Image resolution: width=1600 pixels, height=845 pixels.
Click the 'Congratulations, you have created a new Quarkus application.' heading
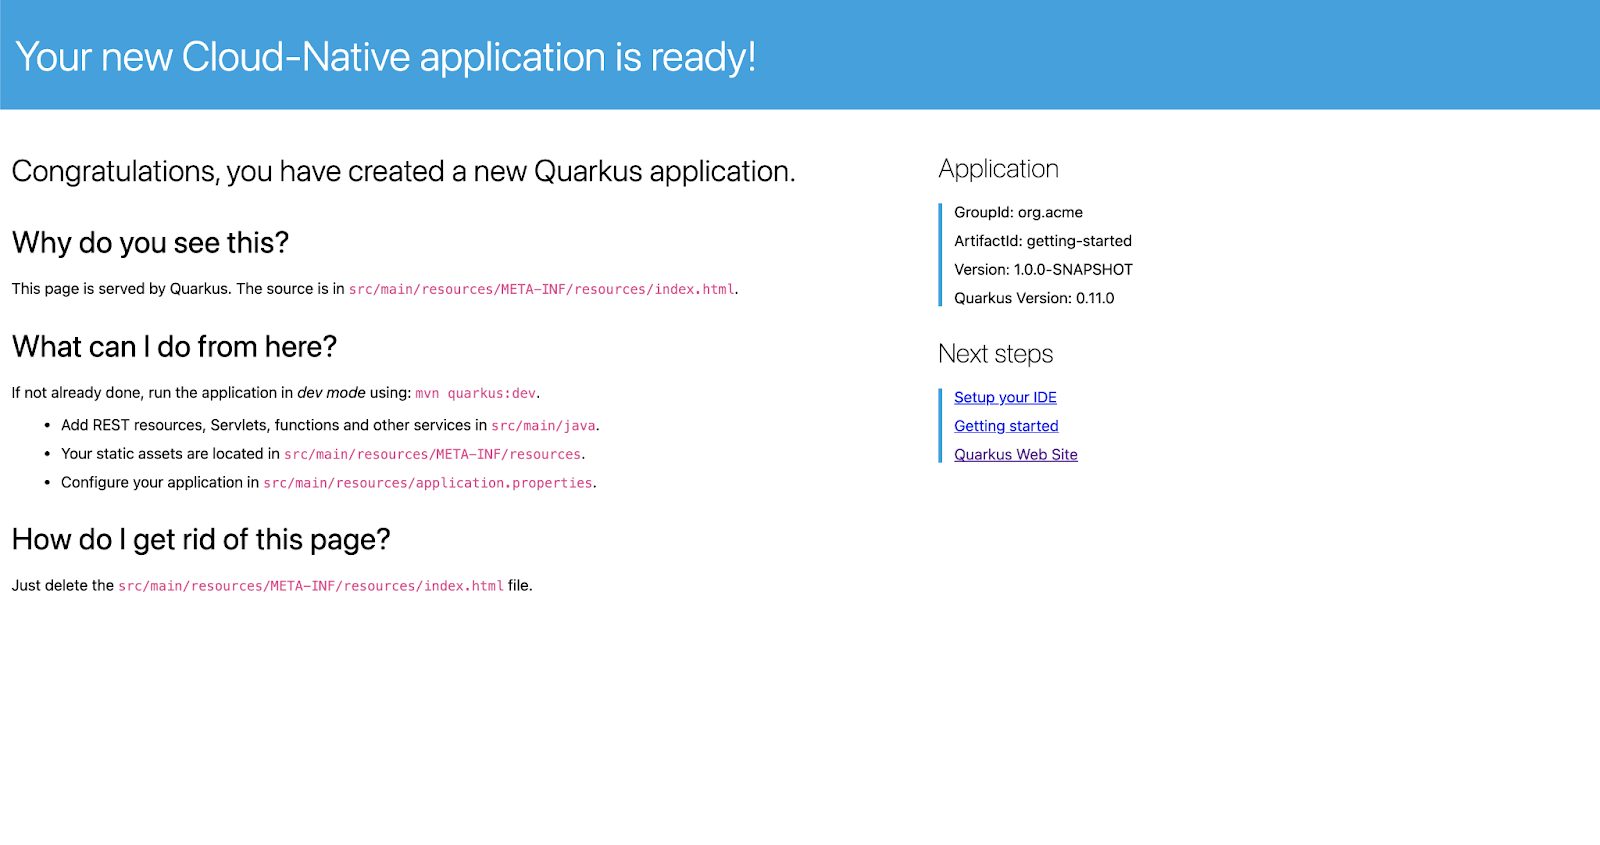click(403, 171)
